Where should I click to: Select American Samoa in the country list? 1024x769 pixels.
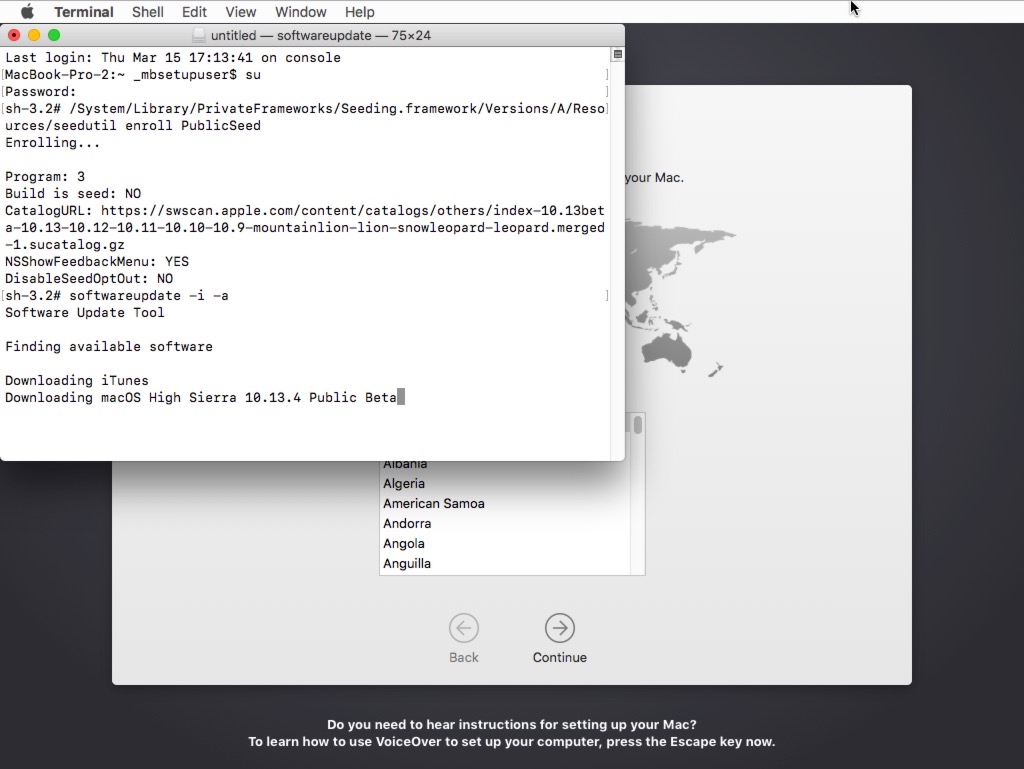click(505, 503)
